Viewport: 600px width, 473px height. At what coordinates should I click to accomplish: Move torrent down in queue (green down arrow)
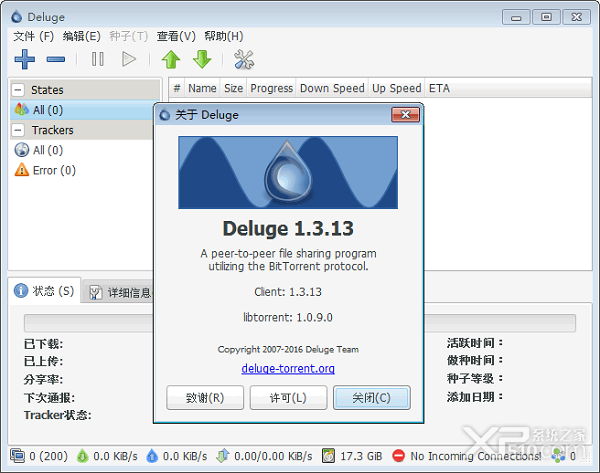[x=202, y=59]
